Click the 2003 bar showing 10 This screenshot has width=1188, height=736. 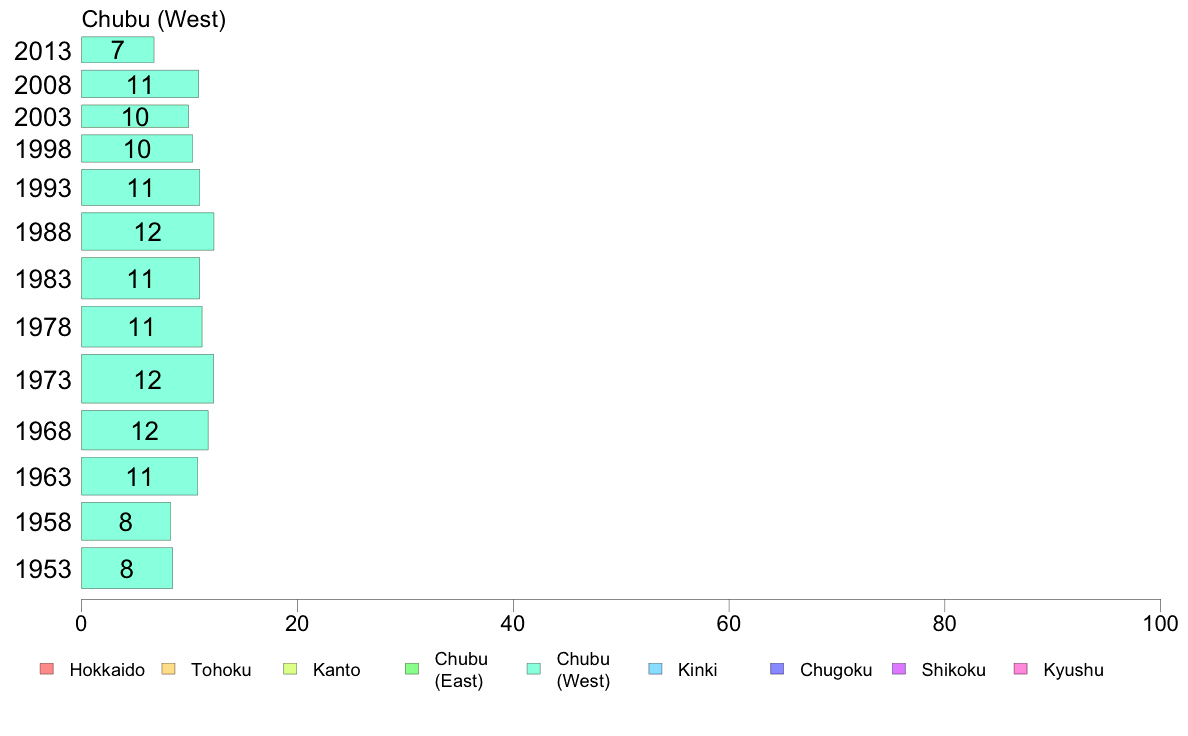(x=135, y=116)
